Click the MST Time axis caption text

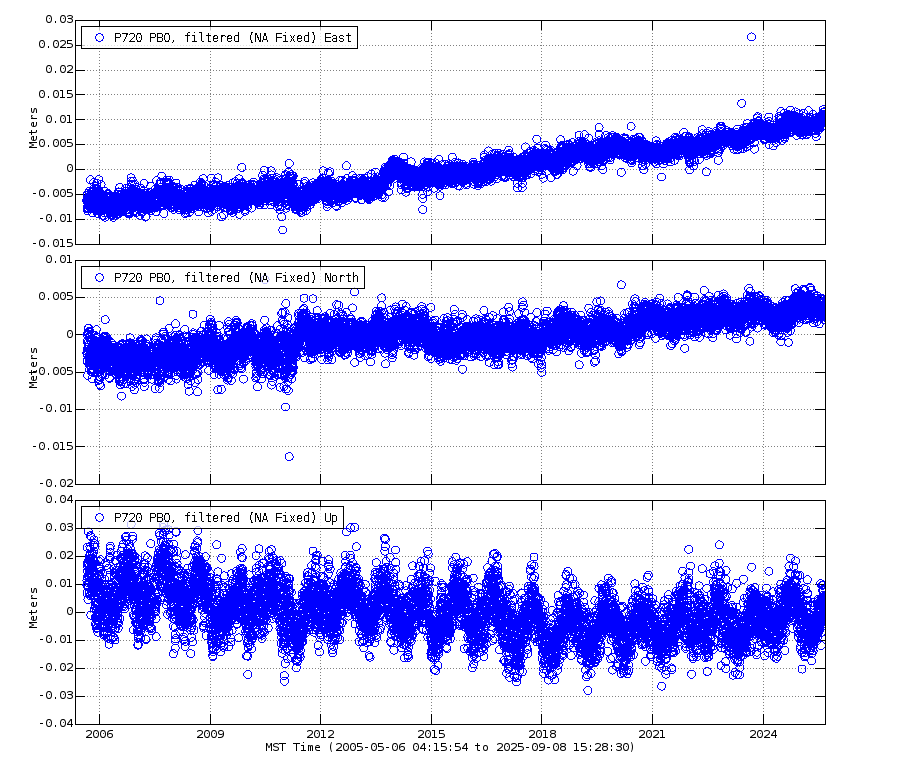(450, 747)
